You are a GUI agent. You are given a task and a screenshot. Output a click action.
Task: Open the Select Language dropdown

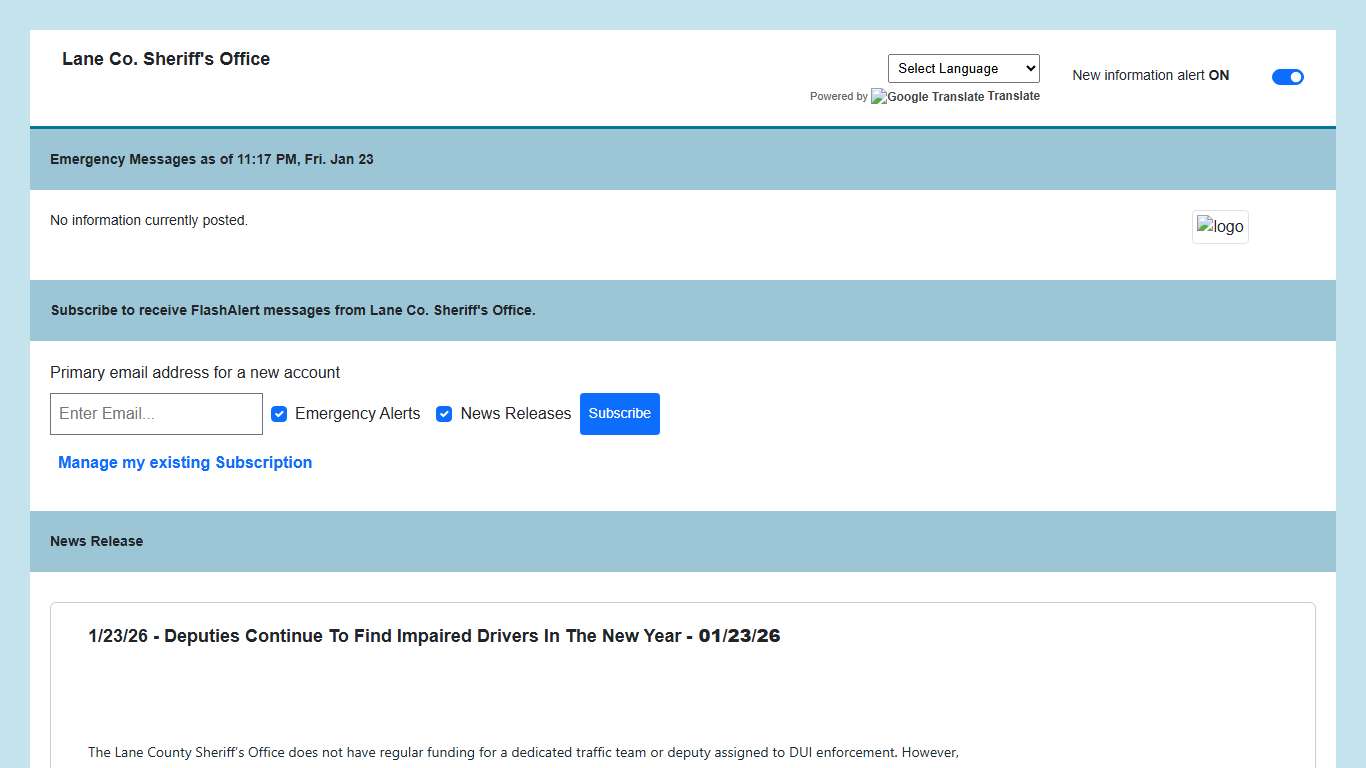point(963,69)
